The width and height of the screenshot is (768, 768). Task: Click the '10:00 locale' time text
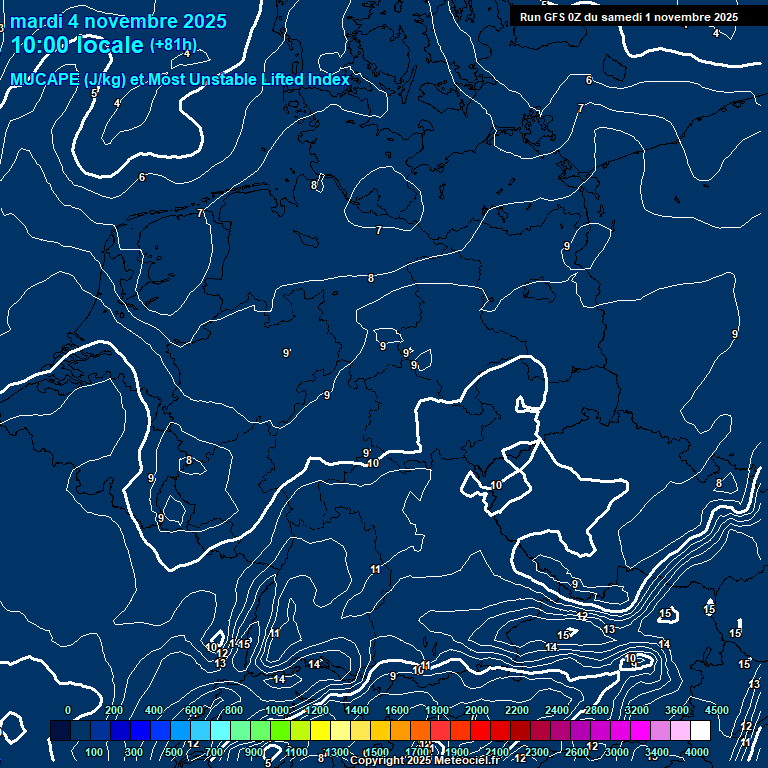pos(77,45)
